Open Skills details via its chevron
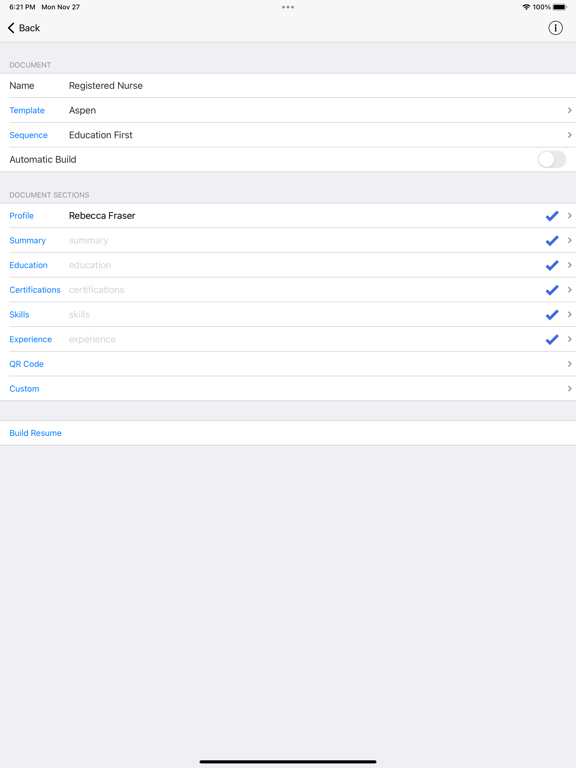The height and width of the screenshot is (768, 576). pos(569,314)
